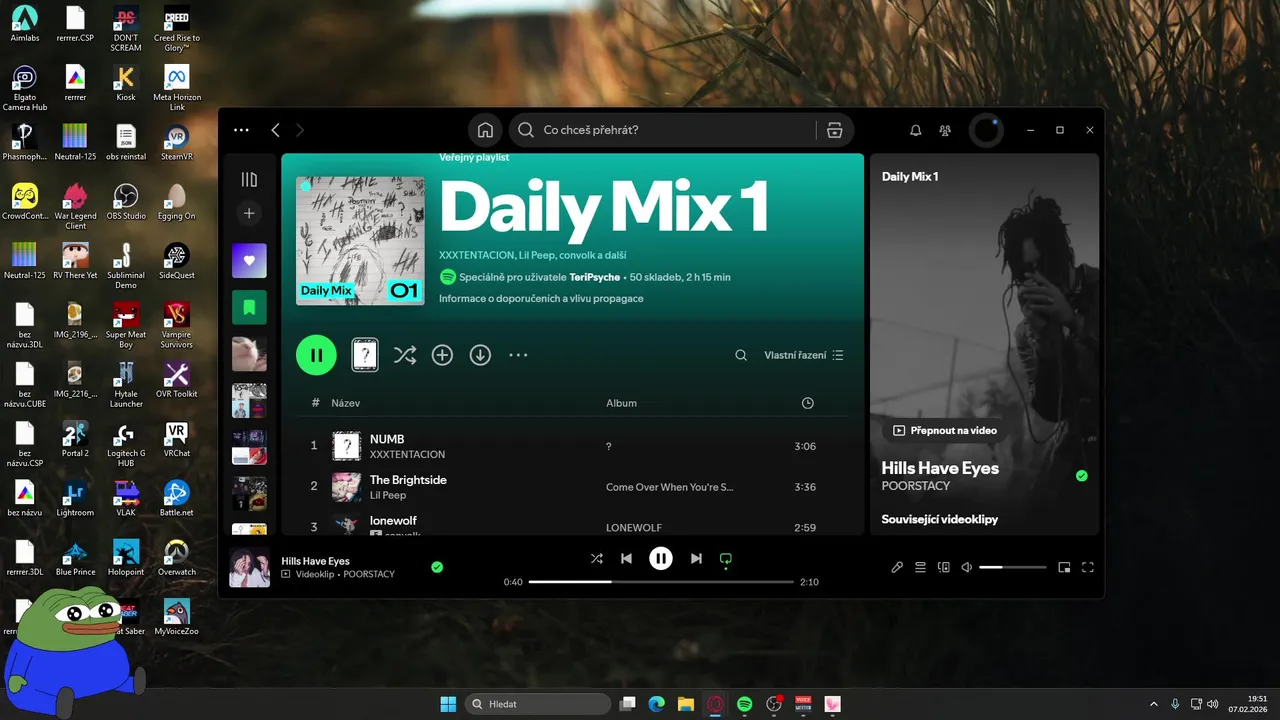Mute the volume speaker icon
This screenshot has height=720, width=1280.
967,567
